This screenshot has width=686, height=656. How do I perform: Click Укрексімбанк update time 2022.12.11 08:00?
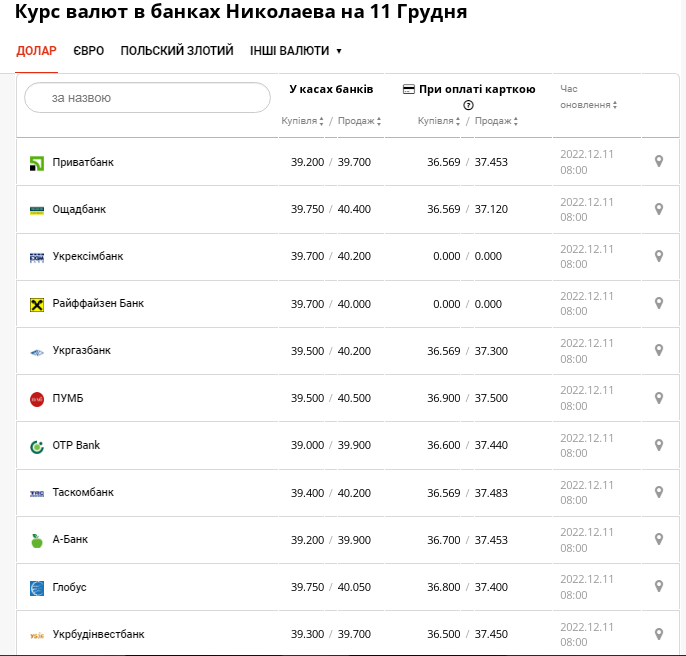click(587, 257)
